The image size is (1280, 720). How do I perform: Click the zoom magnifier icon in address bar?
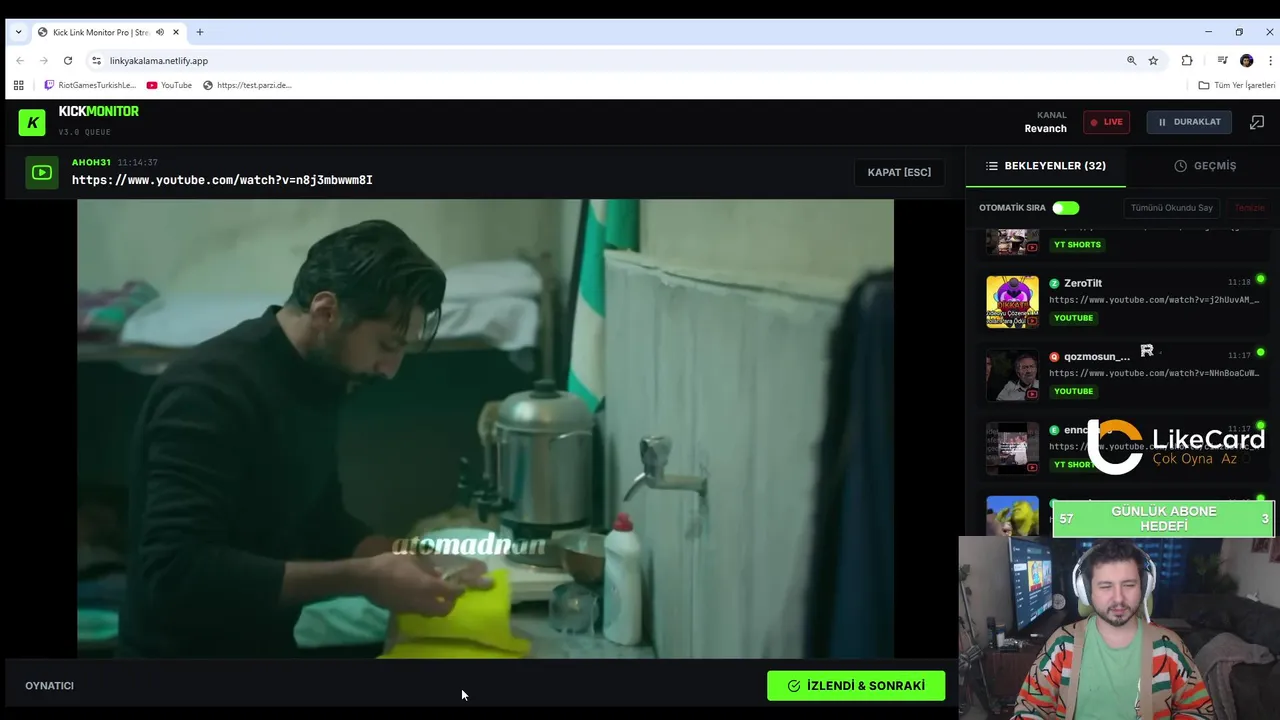1132,61
